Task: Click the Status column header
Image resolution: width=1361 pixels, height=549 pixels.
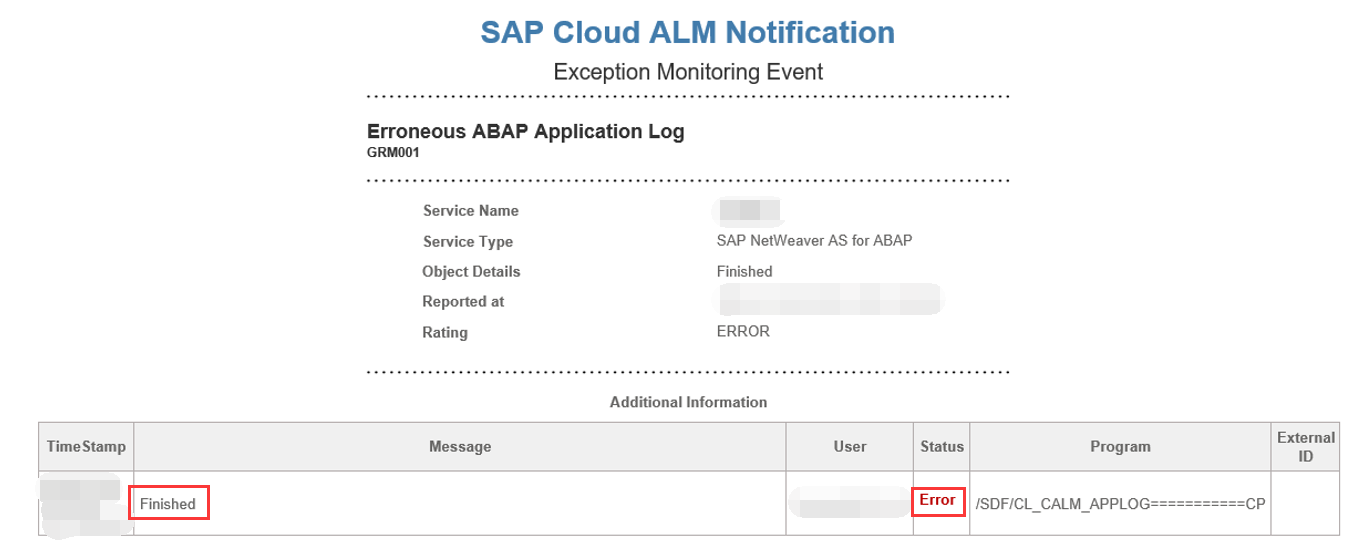Action: point(941,447)
